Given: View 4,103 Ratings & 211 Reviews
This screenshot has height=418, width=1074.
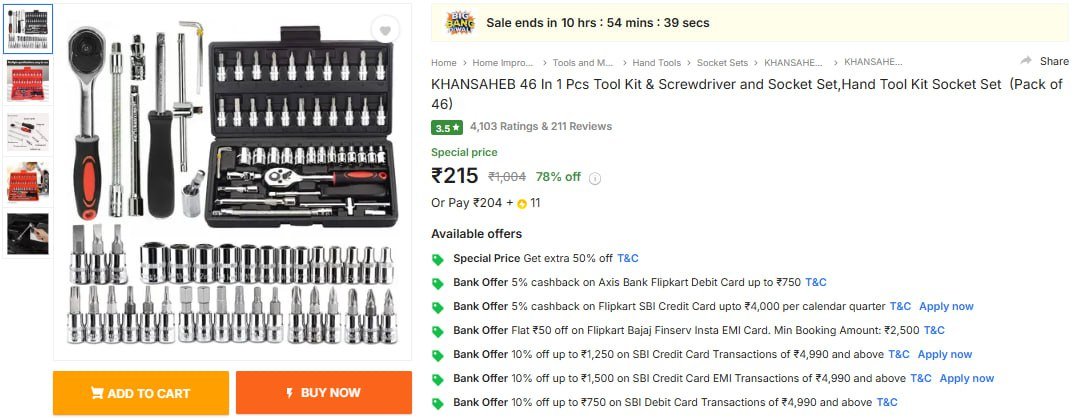Looking at the screenshot, I should 540,127.
